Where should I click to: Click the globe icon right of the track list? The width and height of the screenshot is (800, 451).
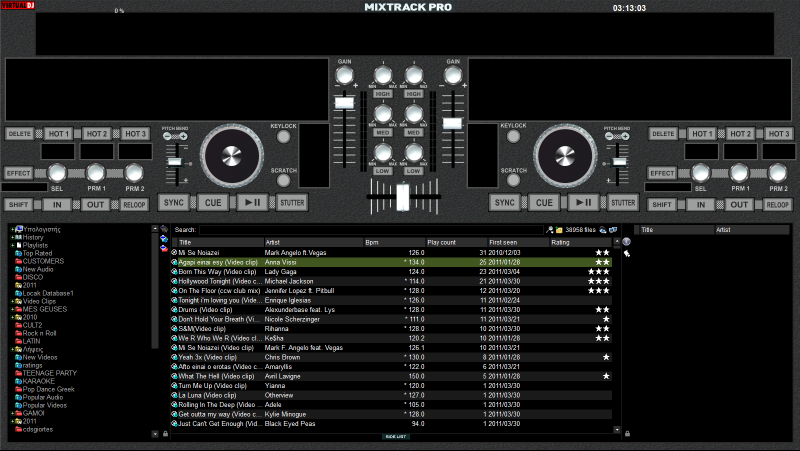[627, 242]
